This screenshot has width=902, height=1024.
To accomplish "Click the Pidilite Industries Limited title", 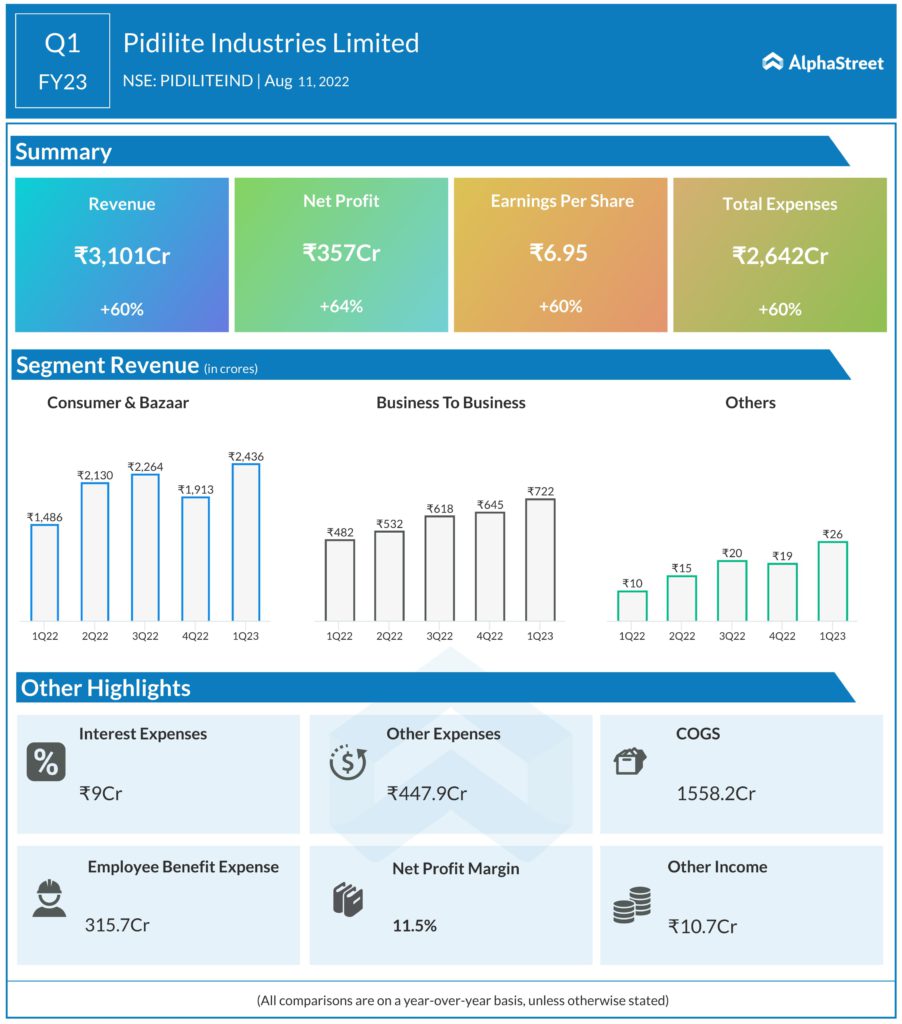I will (270, 43).
